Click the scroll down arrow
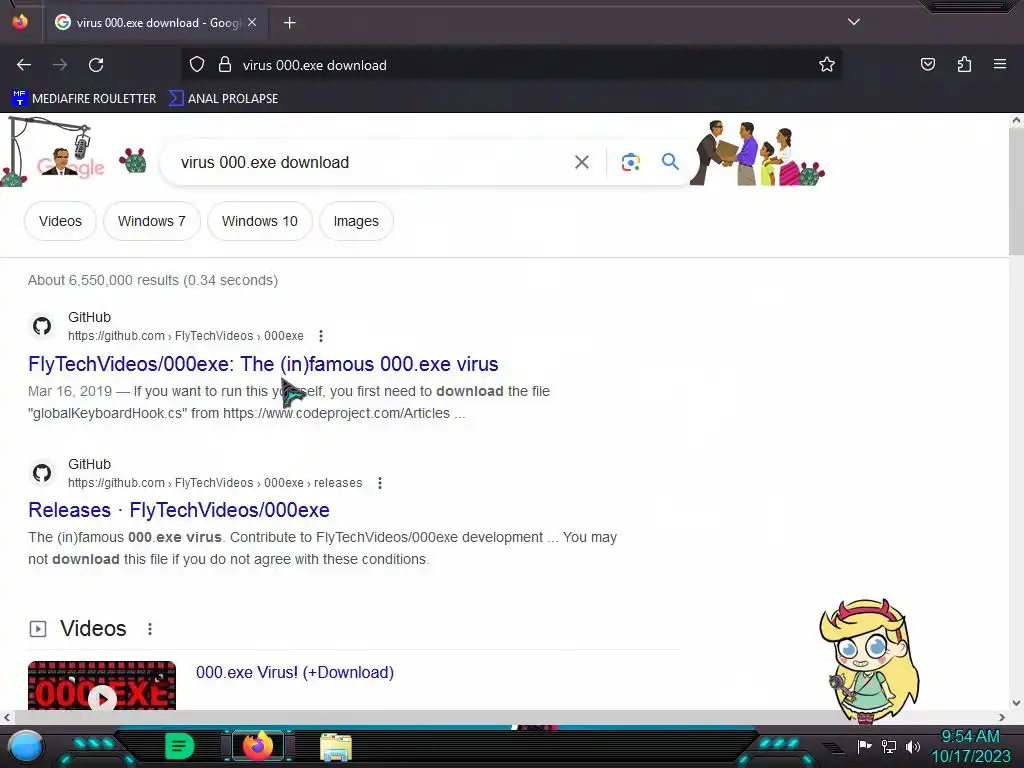 pyautogui.click(x=1016, y=703)
